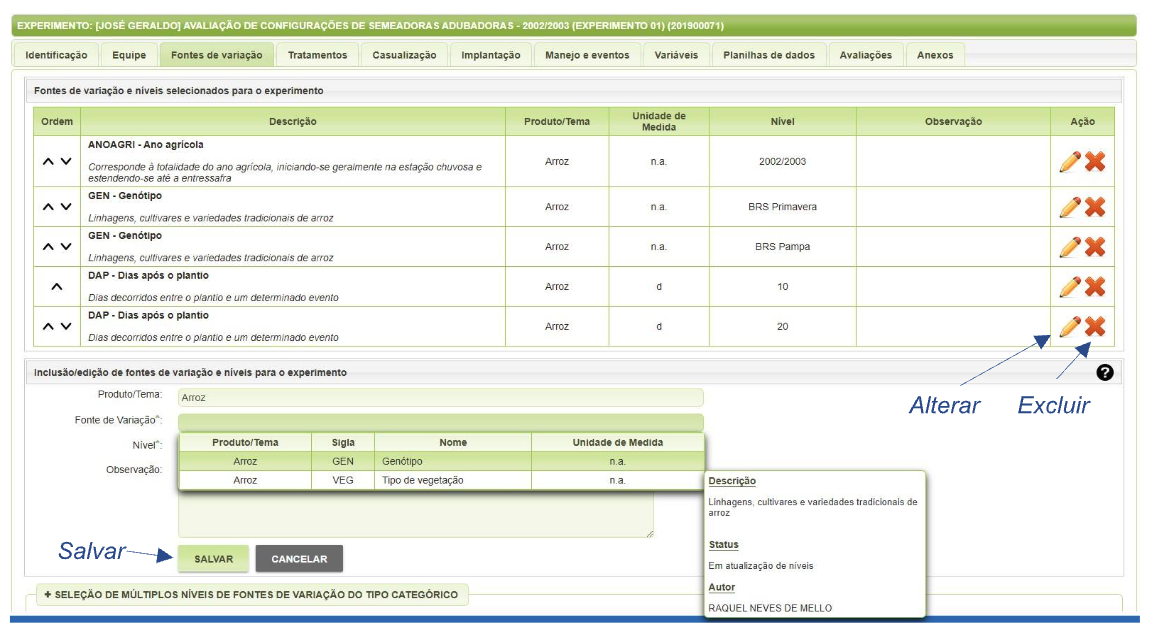Click inside the Observação text area
This screenshot has width=1153, height=637.
[415, 513]
